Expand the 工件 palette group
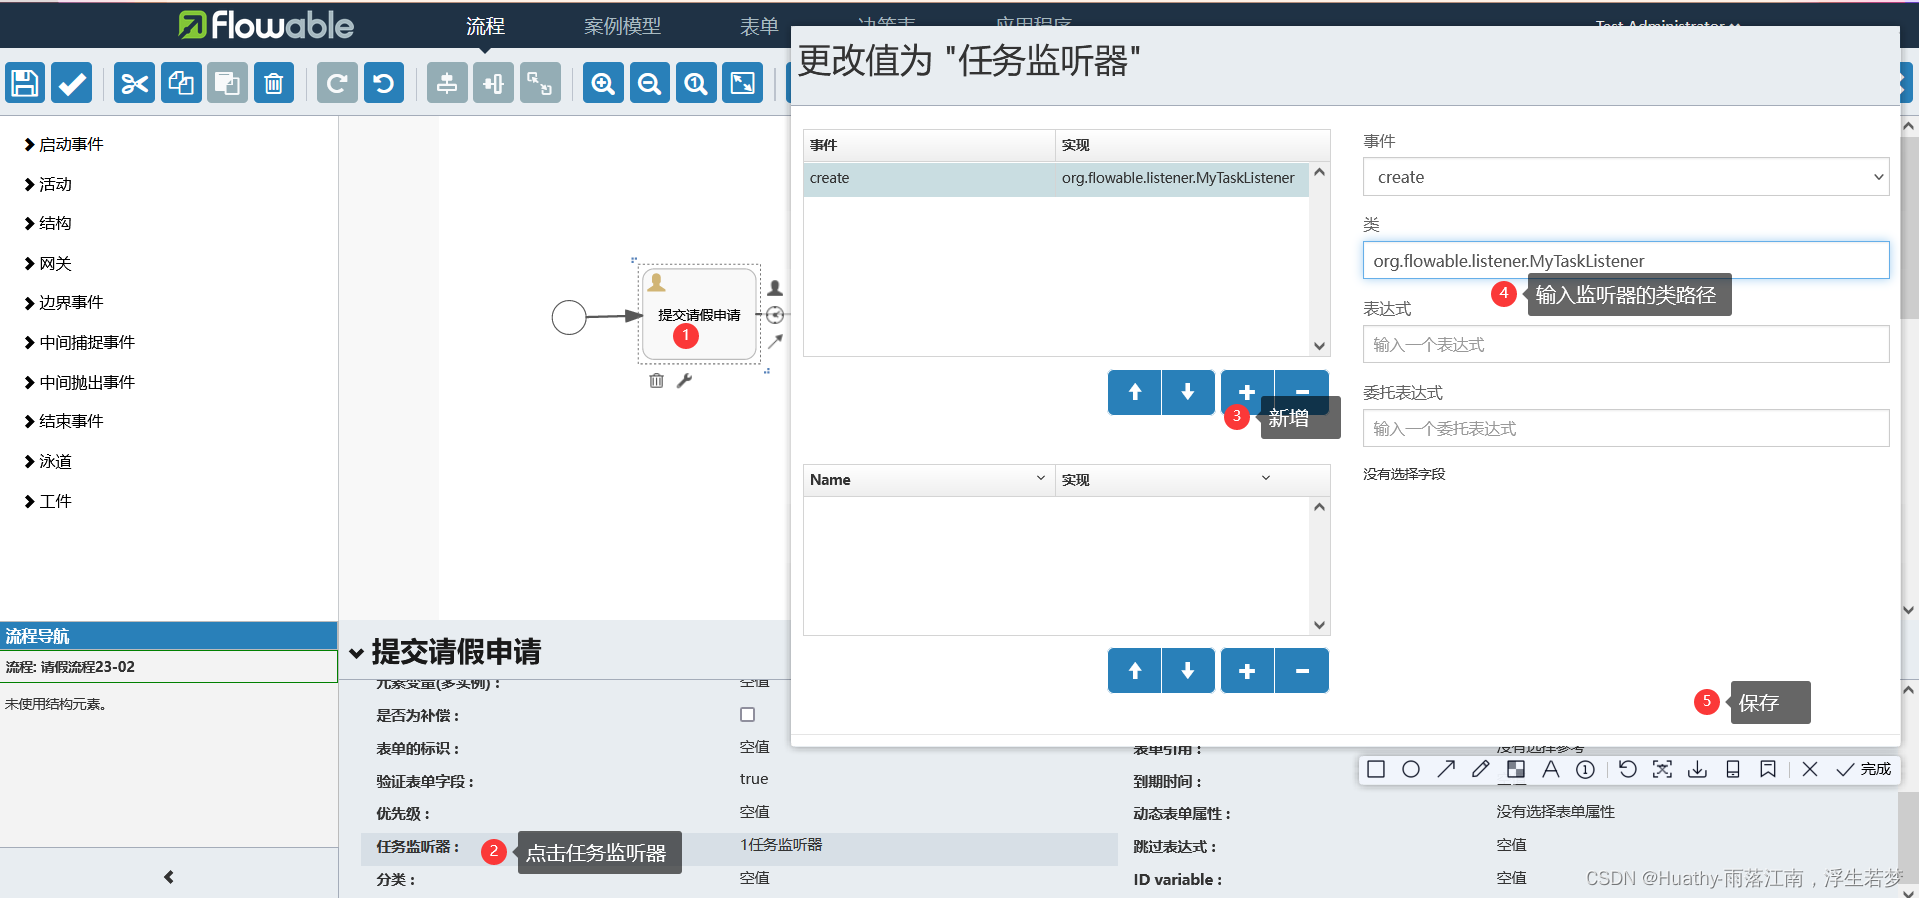Screen dimensions: 1919x898 [x=48, y=501]
